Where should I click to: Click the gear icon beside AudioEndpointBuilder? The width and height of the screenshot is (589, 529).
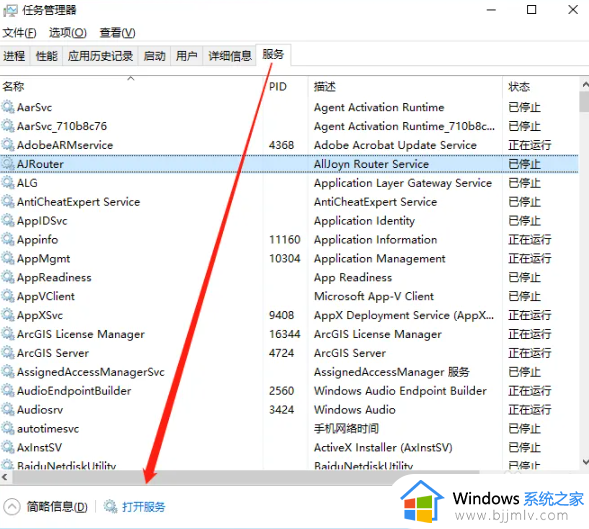[8, 390]
